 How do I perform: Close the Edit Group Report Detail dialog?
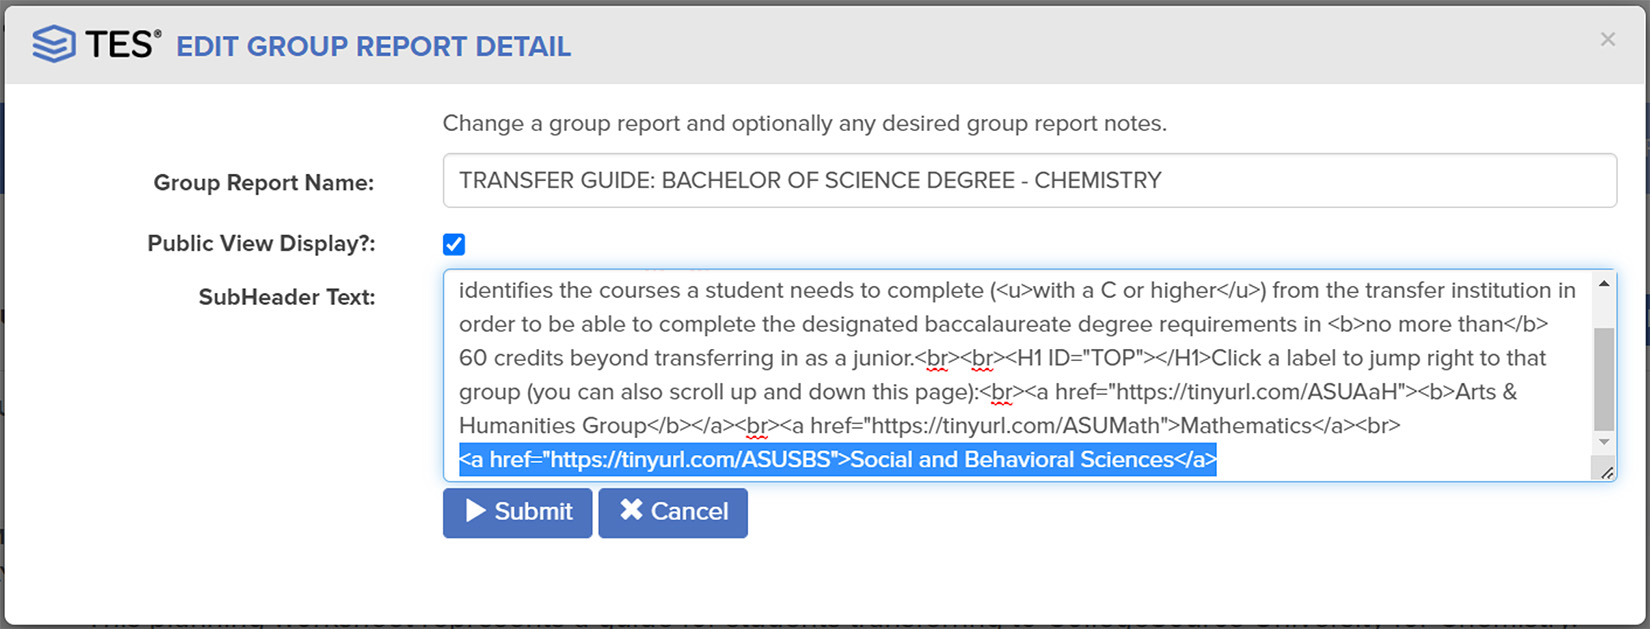[1607, 38]
